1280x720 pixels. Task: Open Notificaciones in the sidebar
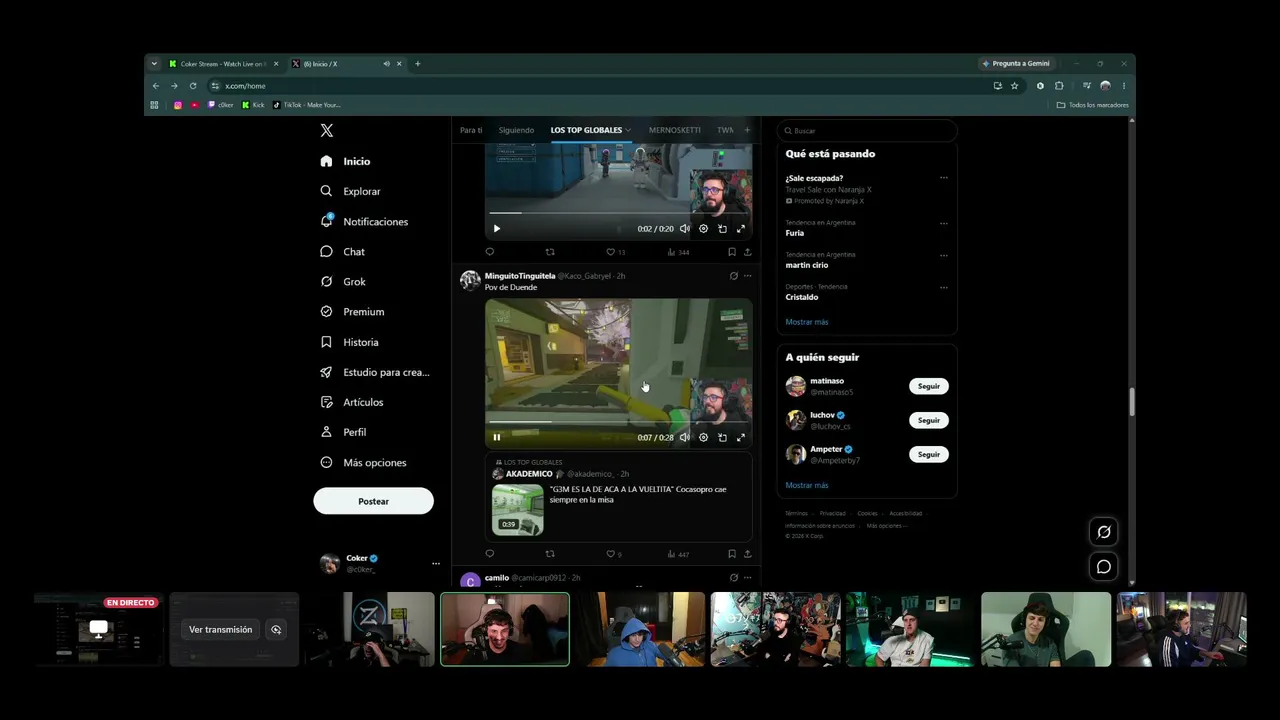tap(365, 221)
